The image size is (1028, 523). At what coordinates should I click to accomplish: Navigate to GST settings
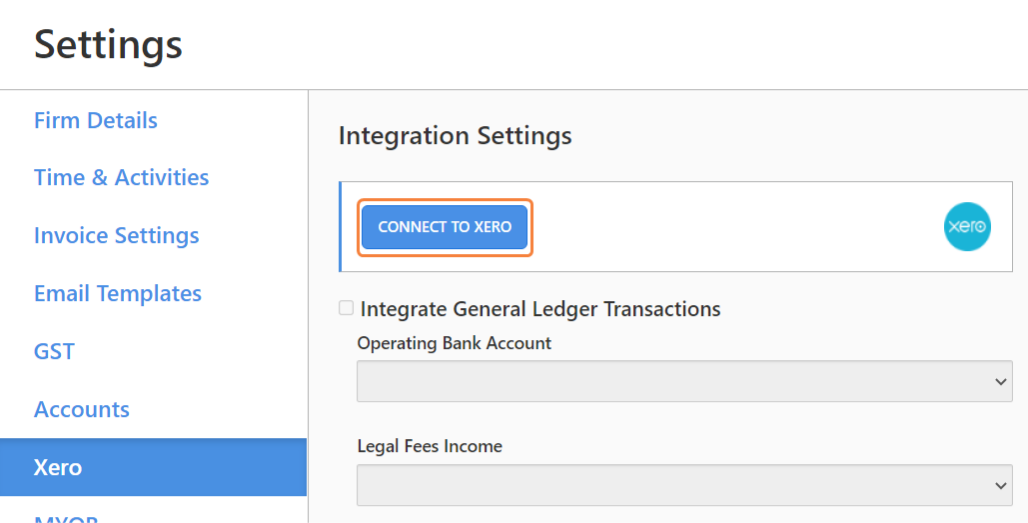[x=54, y=352]
